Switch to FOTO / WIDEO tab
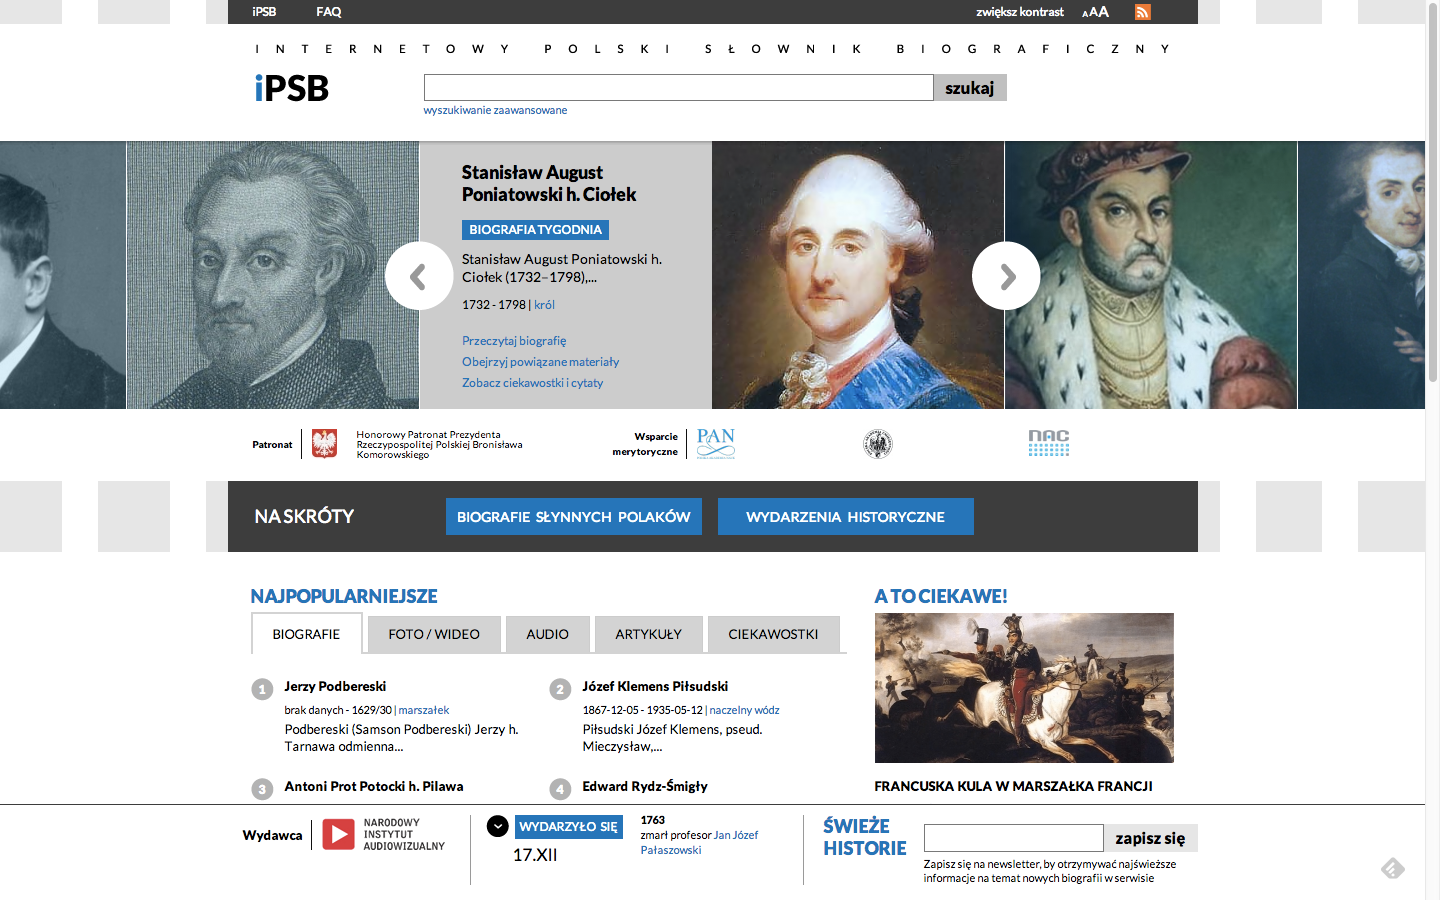Image resolution: width=1440 pixels, height=900 pixels. [434, 634]
